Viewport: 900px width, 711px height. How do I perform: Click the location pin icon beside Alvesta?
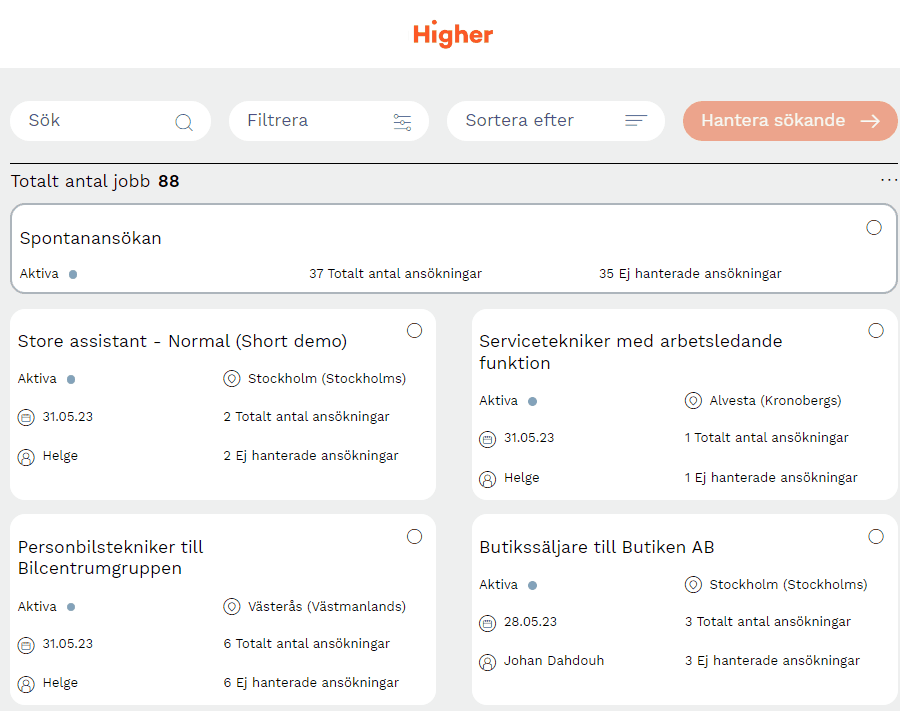click(x=693, y=401)
